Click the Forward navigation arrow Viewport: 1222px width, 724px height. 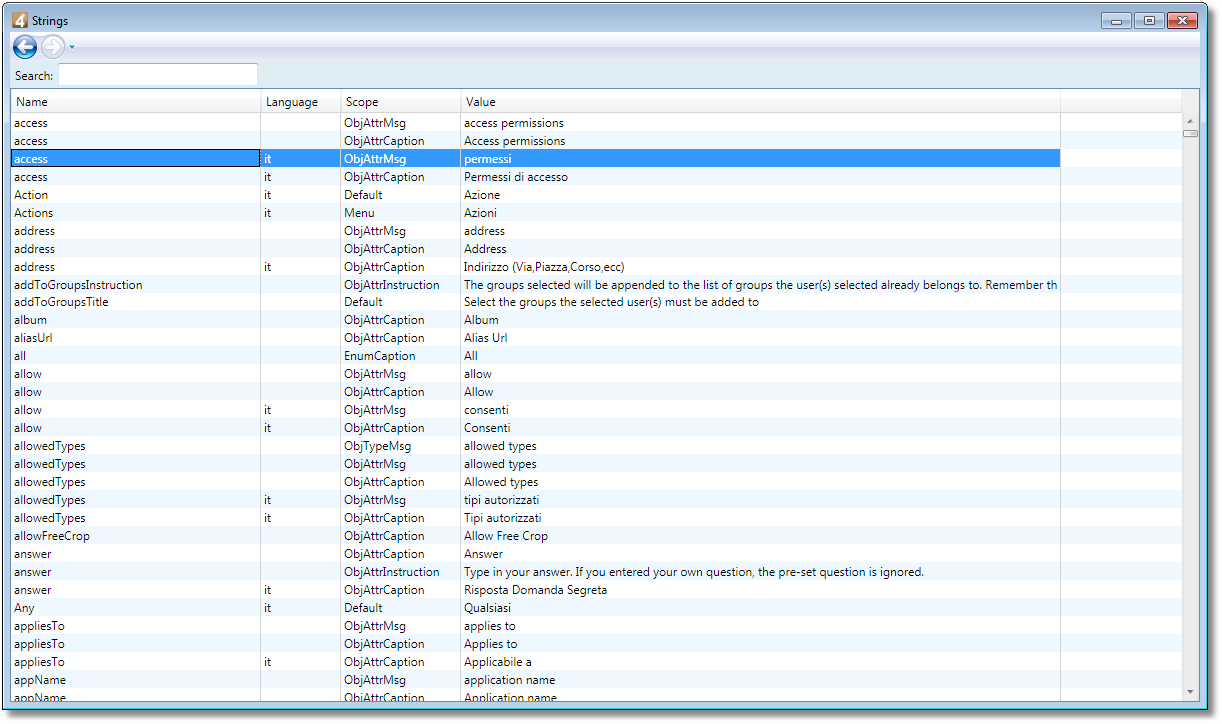pos(53,47)
